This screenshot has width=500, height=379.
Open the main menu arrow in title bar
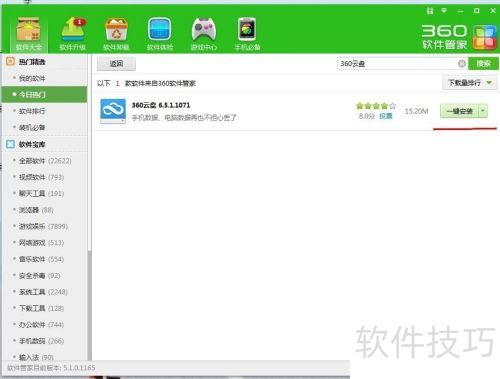pyautogui.click(x=444, y=11)
